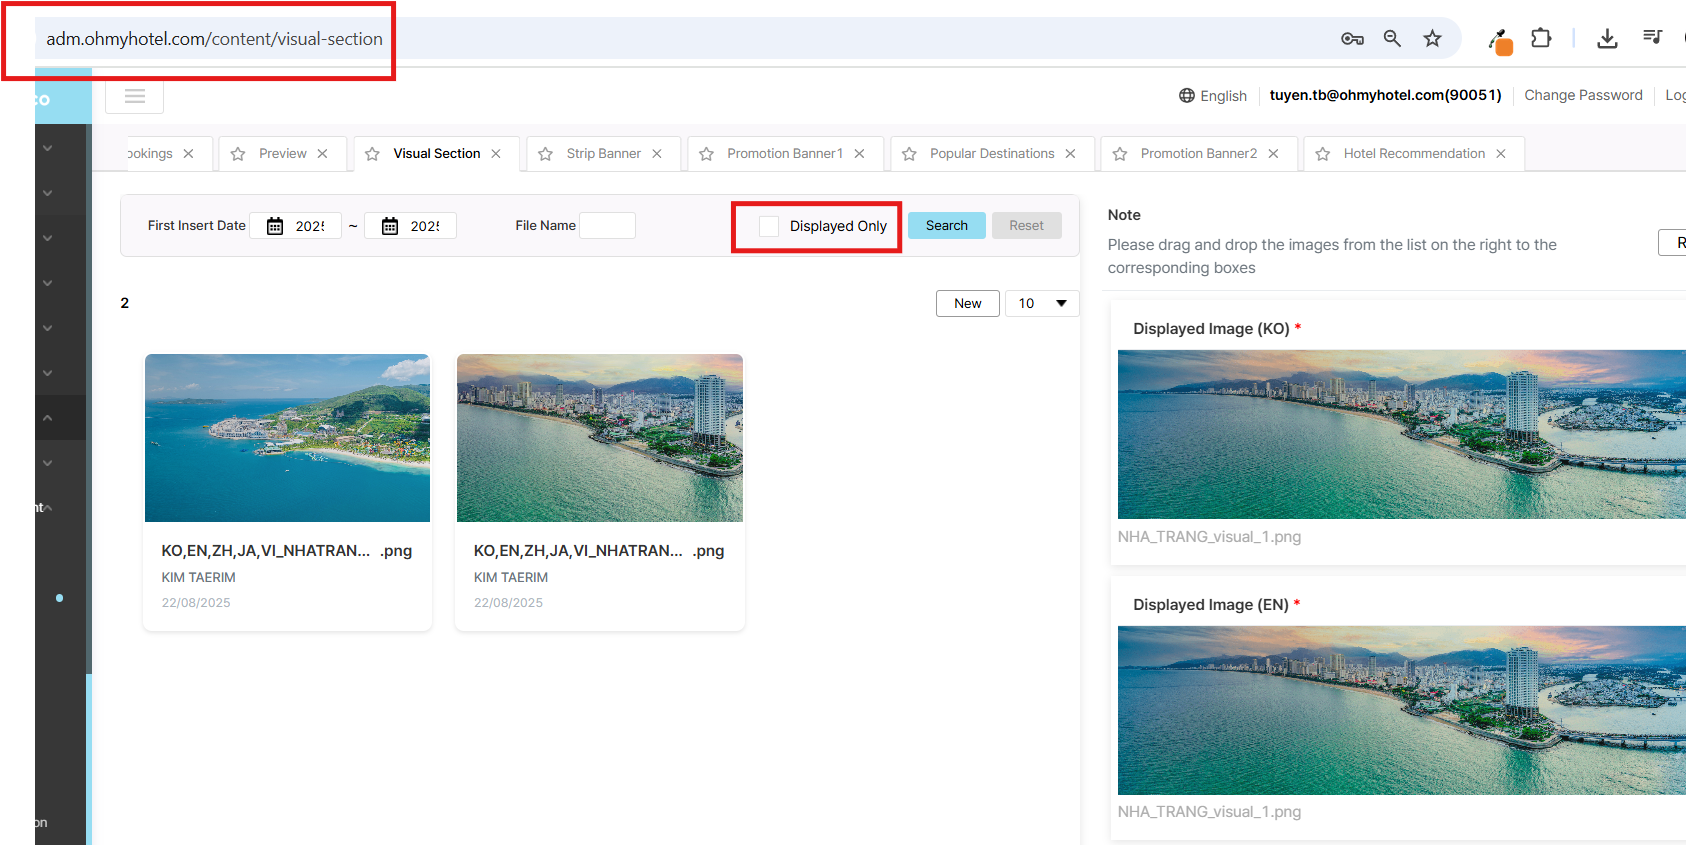Click the File Name input field
The width and height of the screenshot is (1686, 845).
pos(607,226)
